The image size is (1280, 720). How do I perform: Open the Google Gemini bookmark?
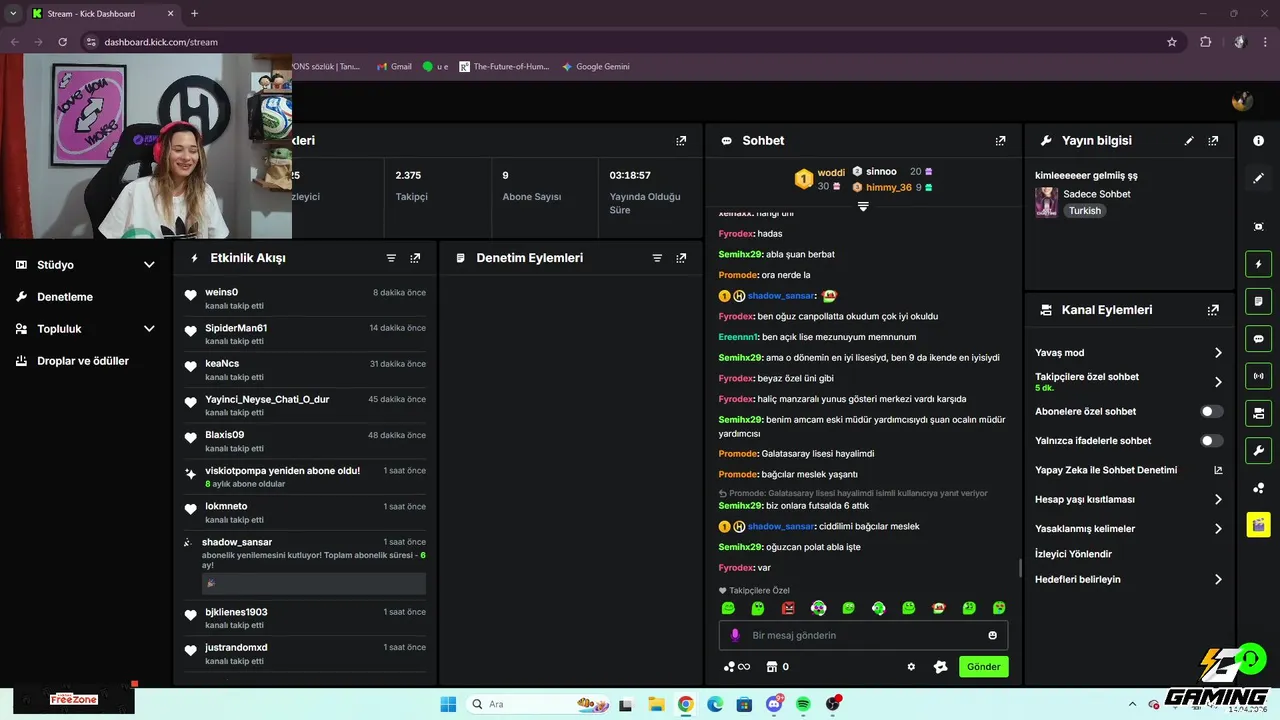click(596, 67)
